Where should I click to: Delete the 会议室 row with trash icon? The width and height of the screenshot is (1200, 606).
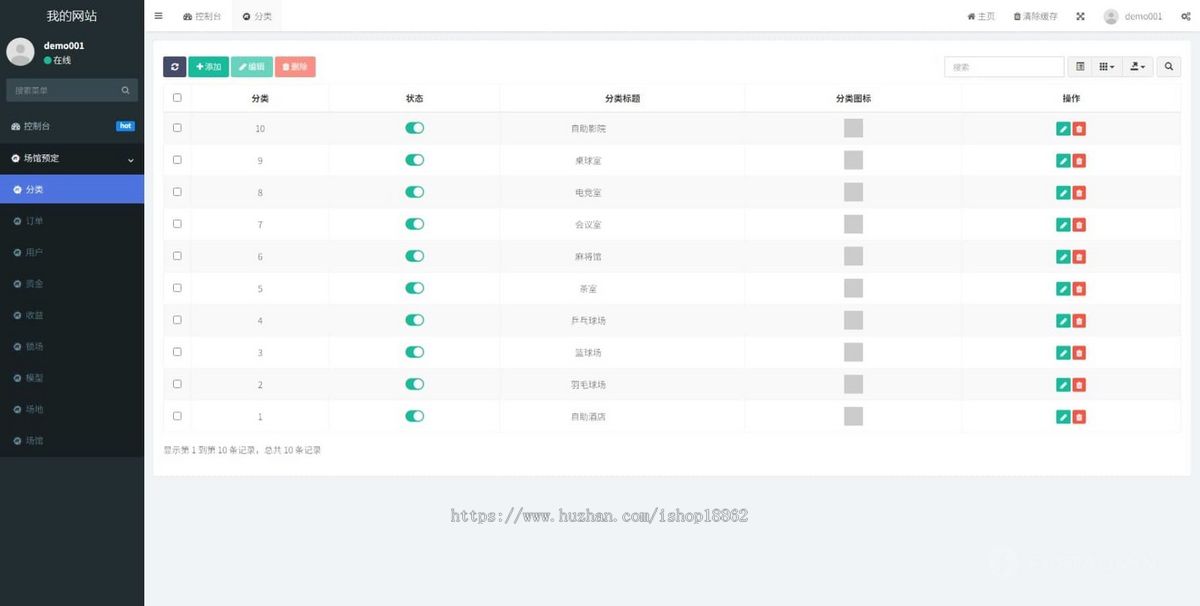1079,225
